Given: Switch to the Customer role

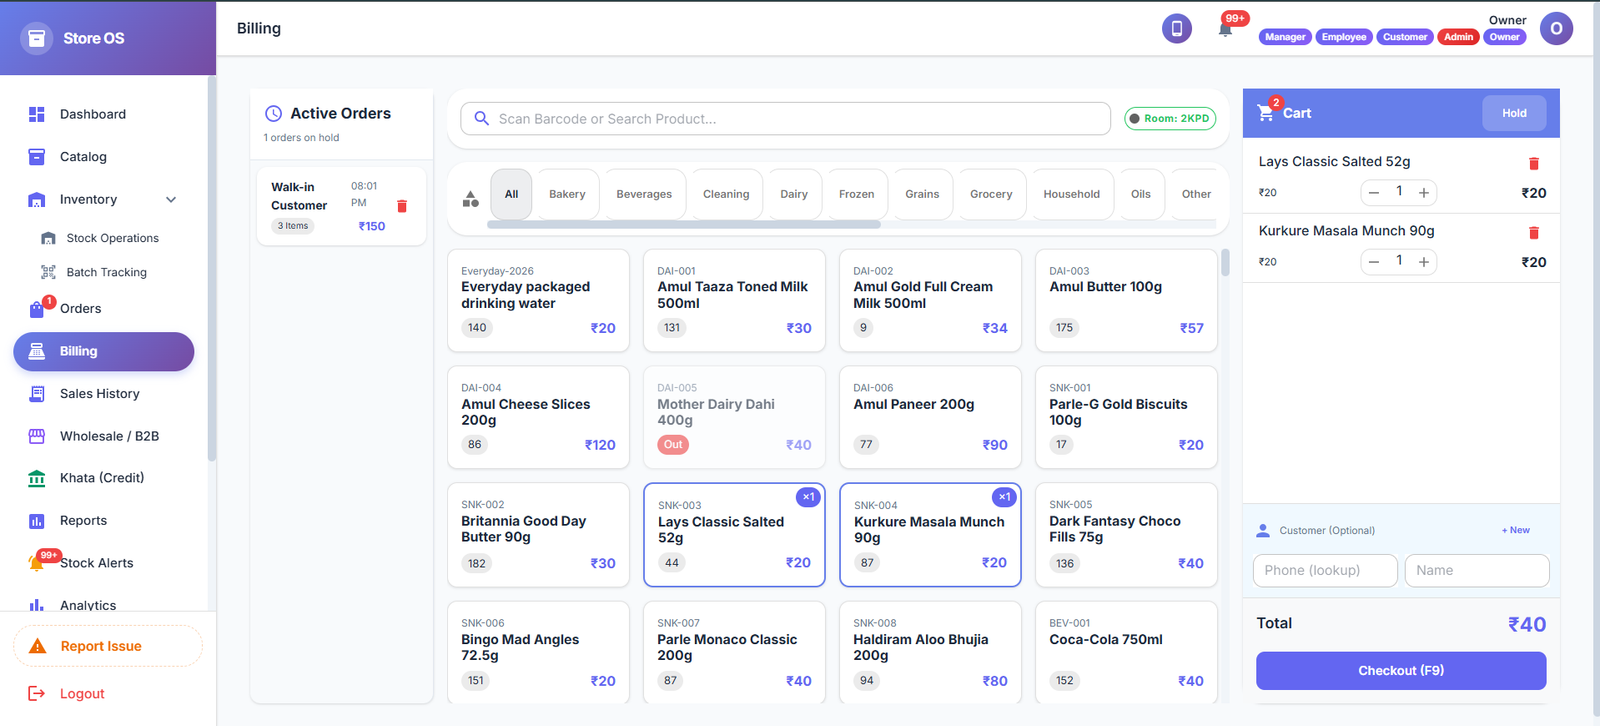Looking at the screenshot, I should coord(1405,37).
